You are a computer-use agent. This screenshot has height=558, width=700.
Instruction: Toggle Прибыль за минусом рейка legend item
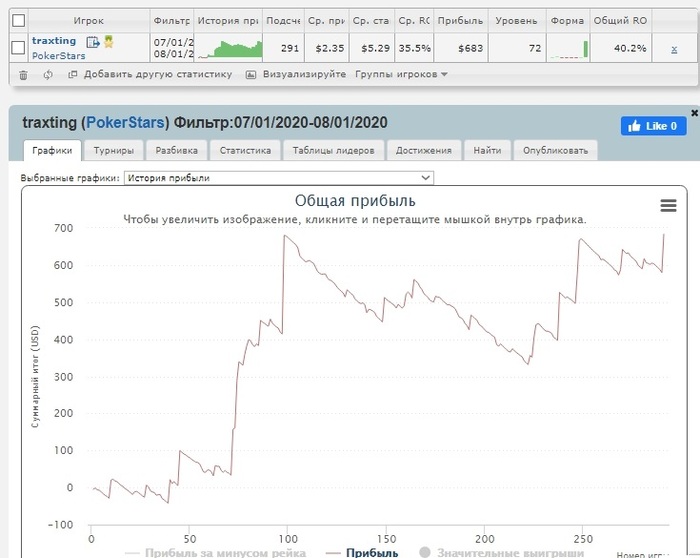(216, 553)
